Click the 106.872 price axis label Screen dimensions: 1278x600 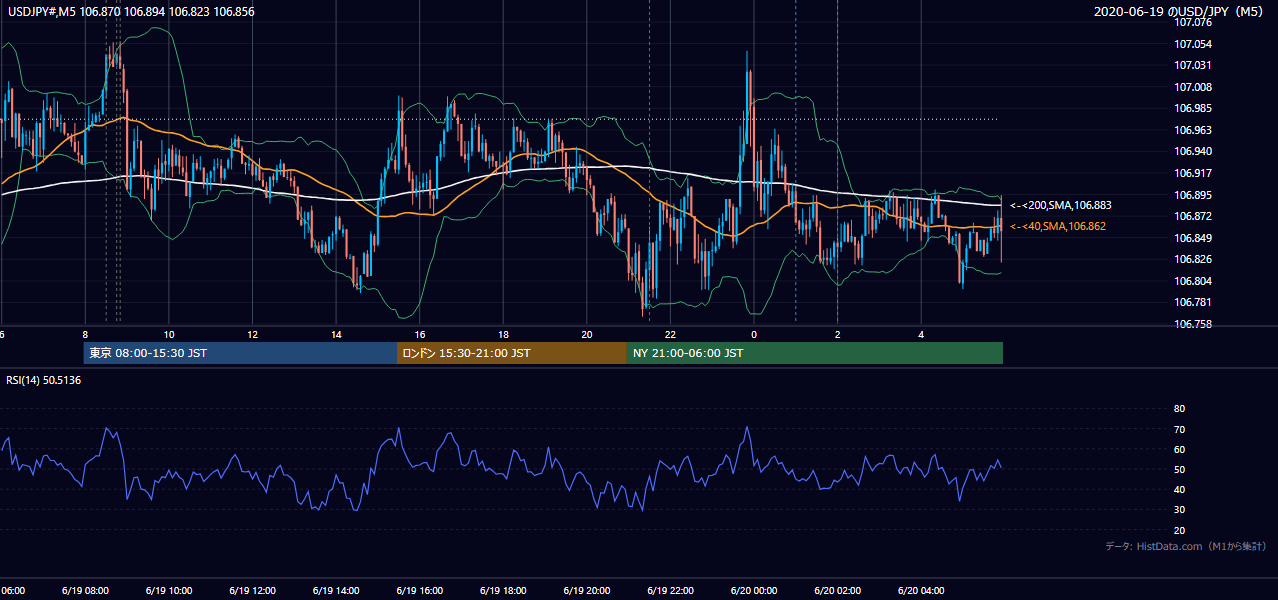click(1193, 216)
